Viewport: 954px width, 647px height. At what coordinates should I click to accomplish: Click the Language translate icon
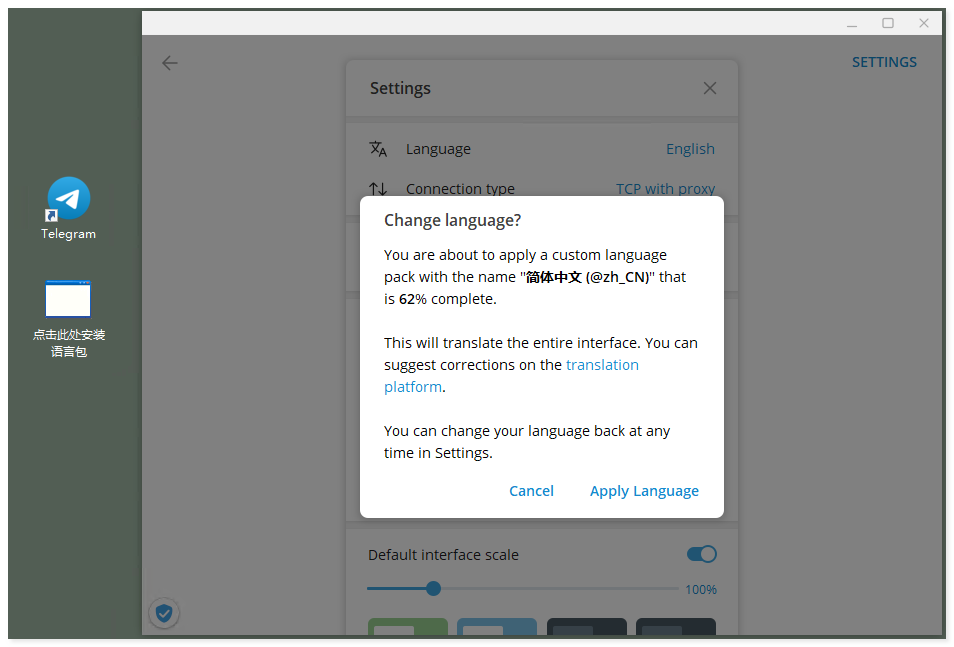(378, 149)
